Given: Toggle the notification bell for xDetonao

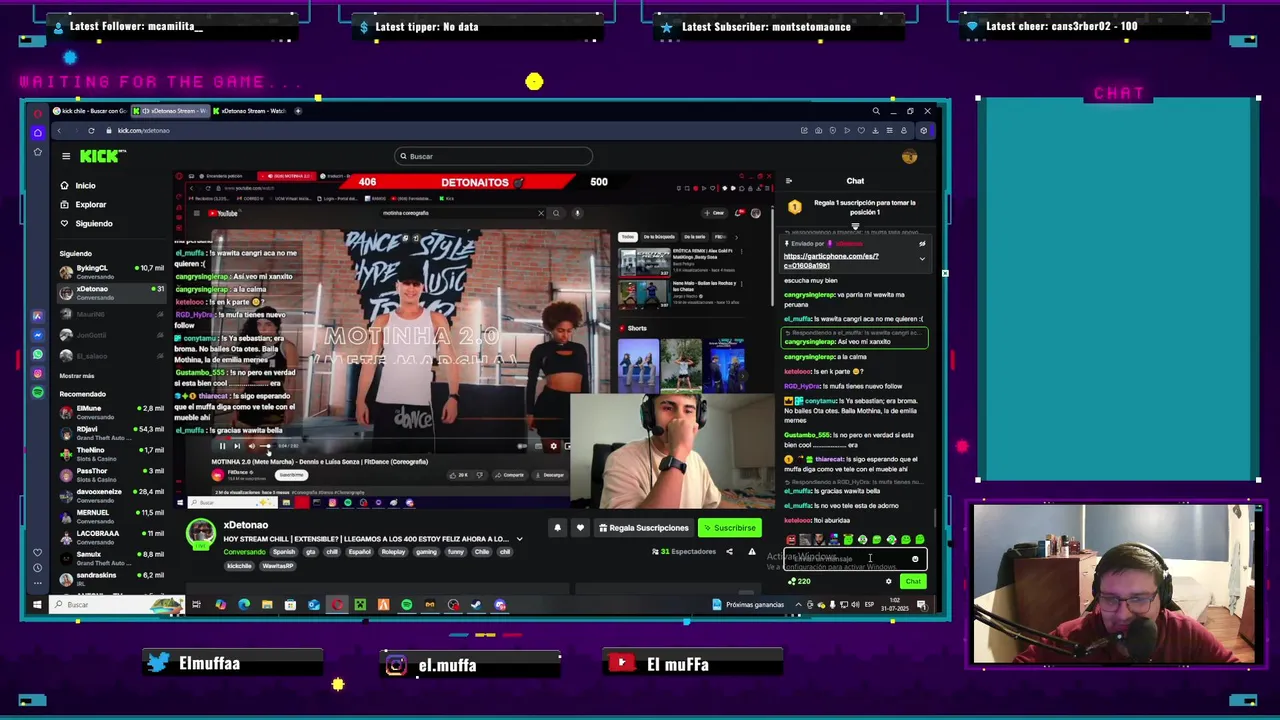Looking at the screenshot, I should 558,528.
